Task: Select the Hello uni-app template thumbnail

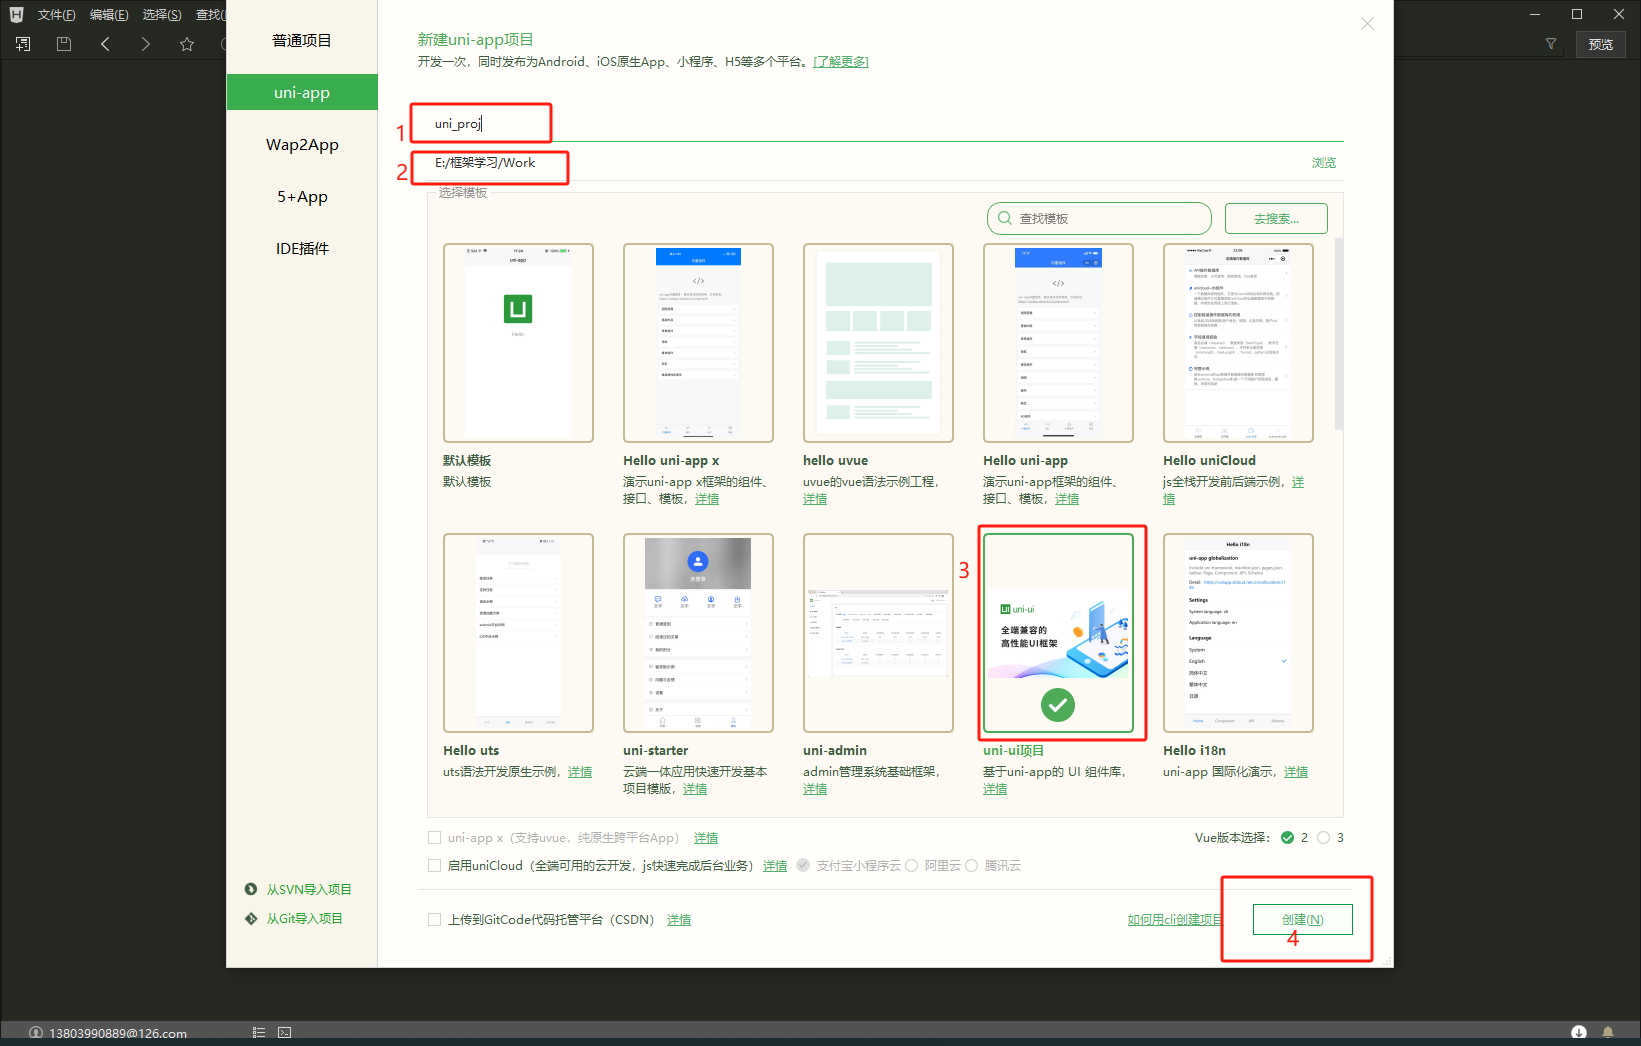Action: click(1058, 343)
